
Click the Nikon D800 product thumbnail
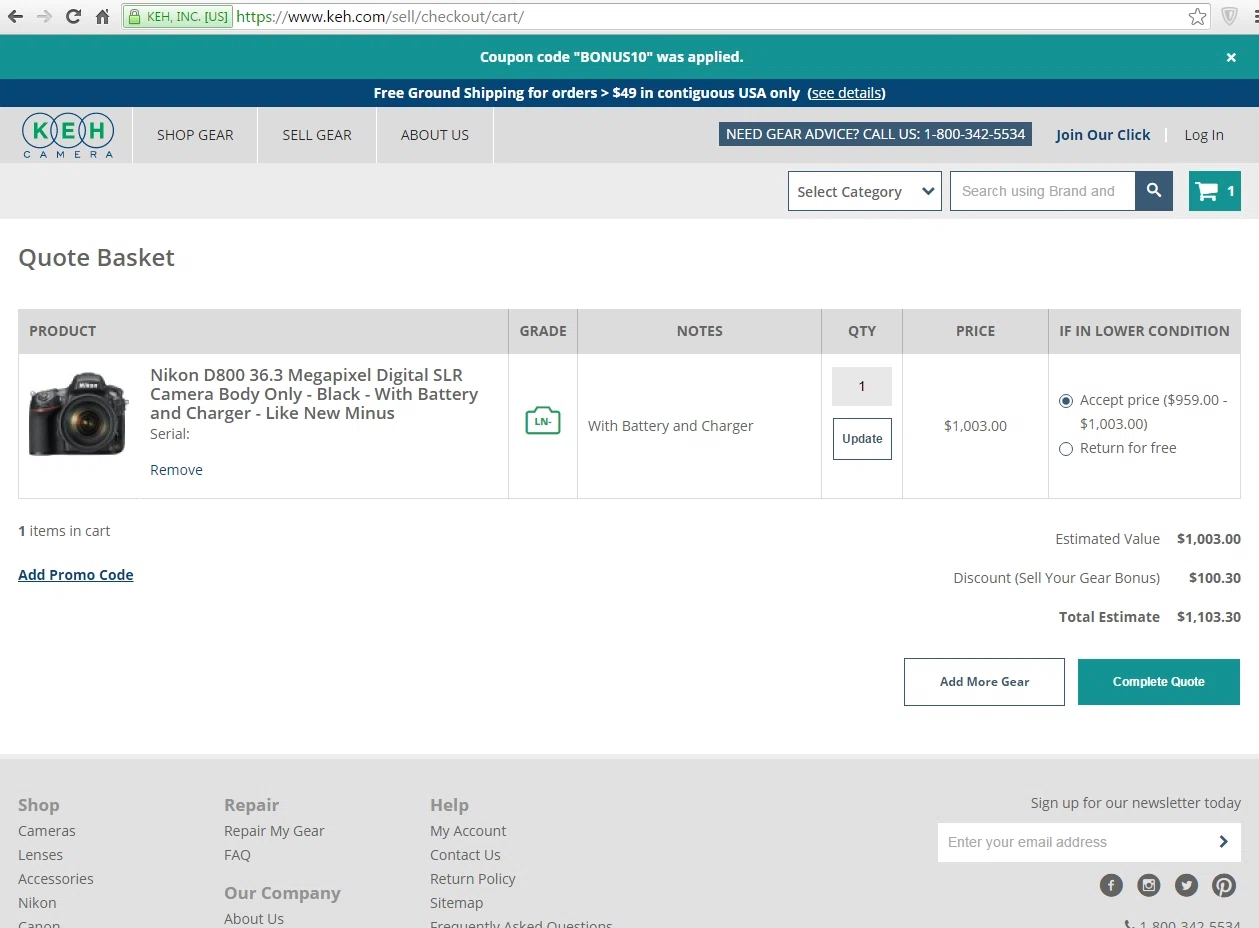coord(79,413)
